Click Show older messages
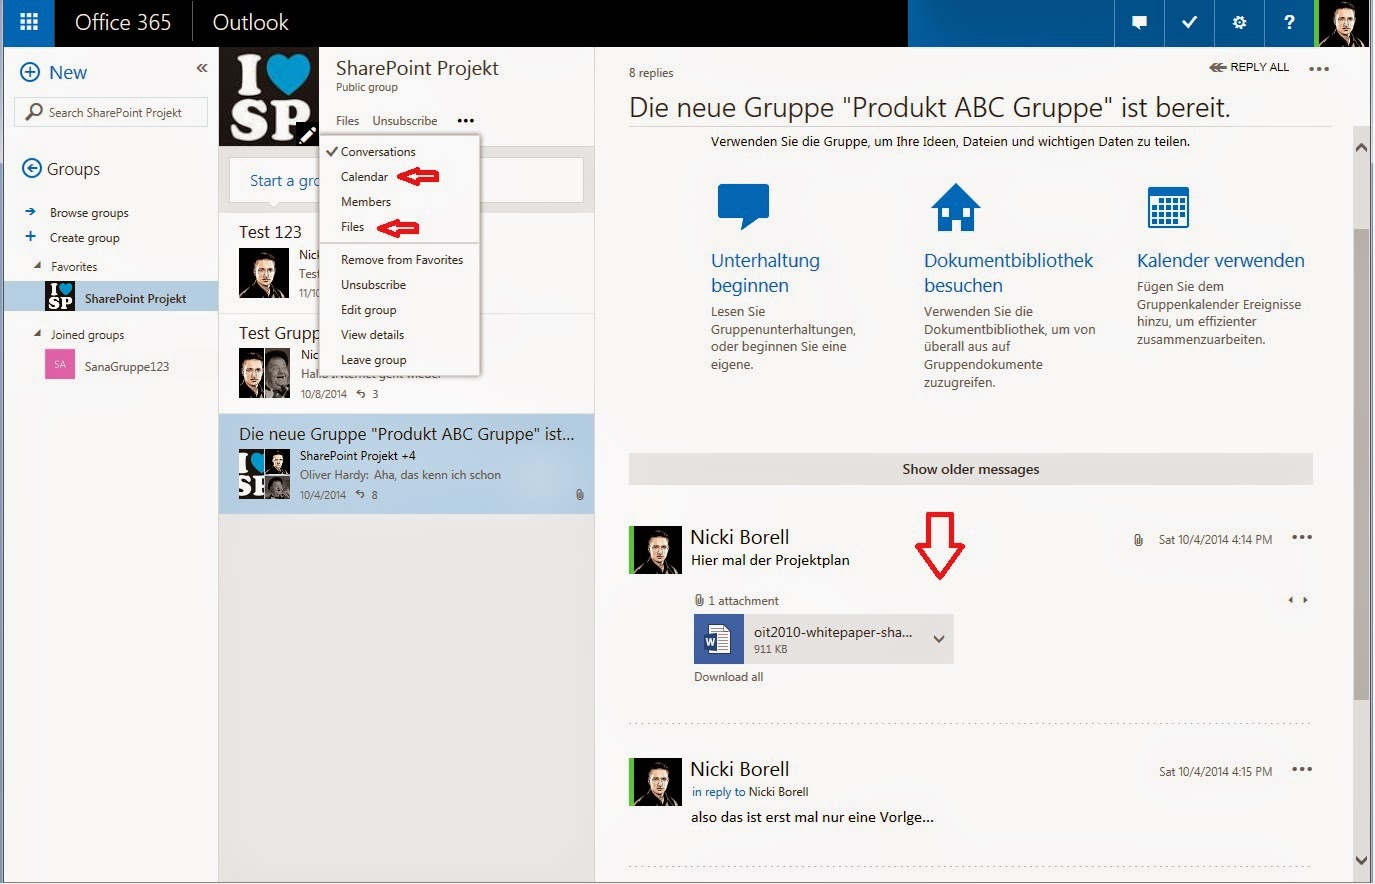The image size is (1375, 884). [970, 468]
